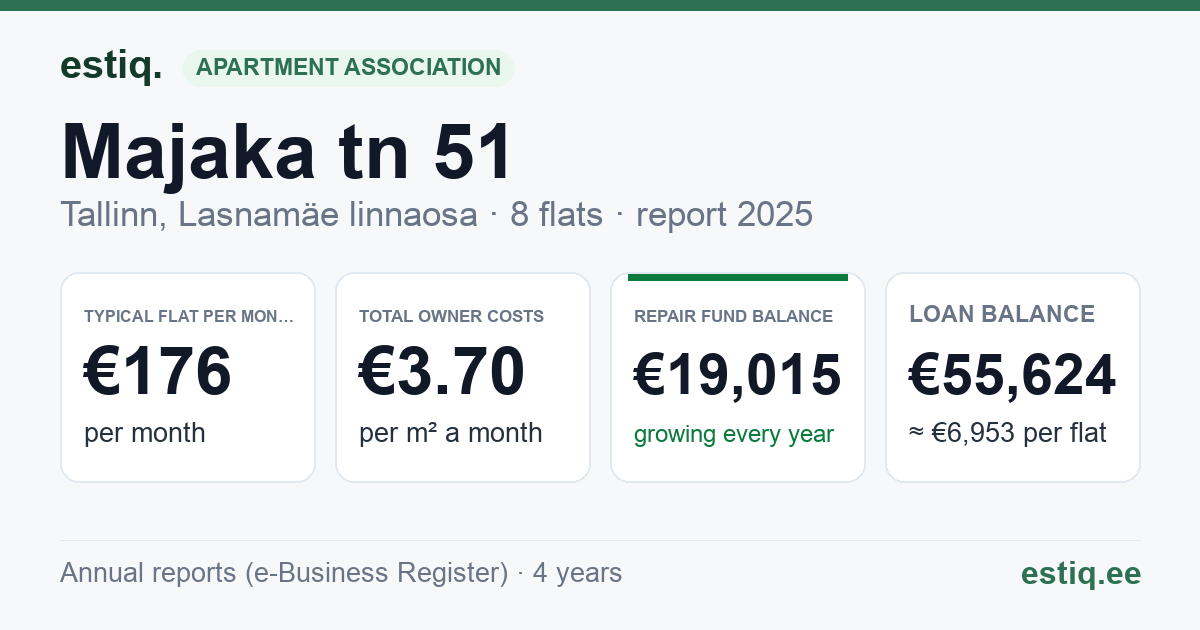Click the footer text starting with Annual reports (e-Business Register)
1200x630 pixels.
click(x=341, y=573)
